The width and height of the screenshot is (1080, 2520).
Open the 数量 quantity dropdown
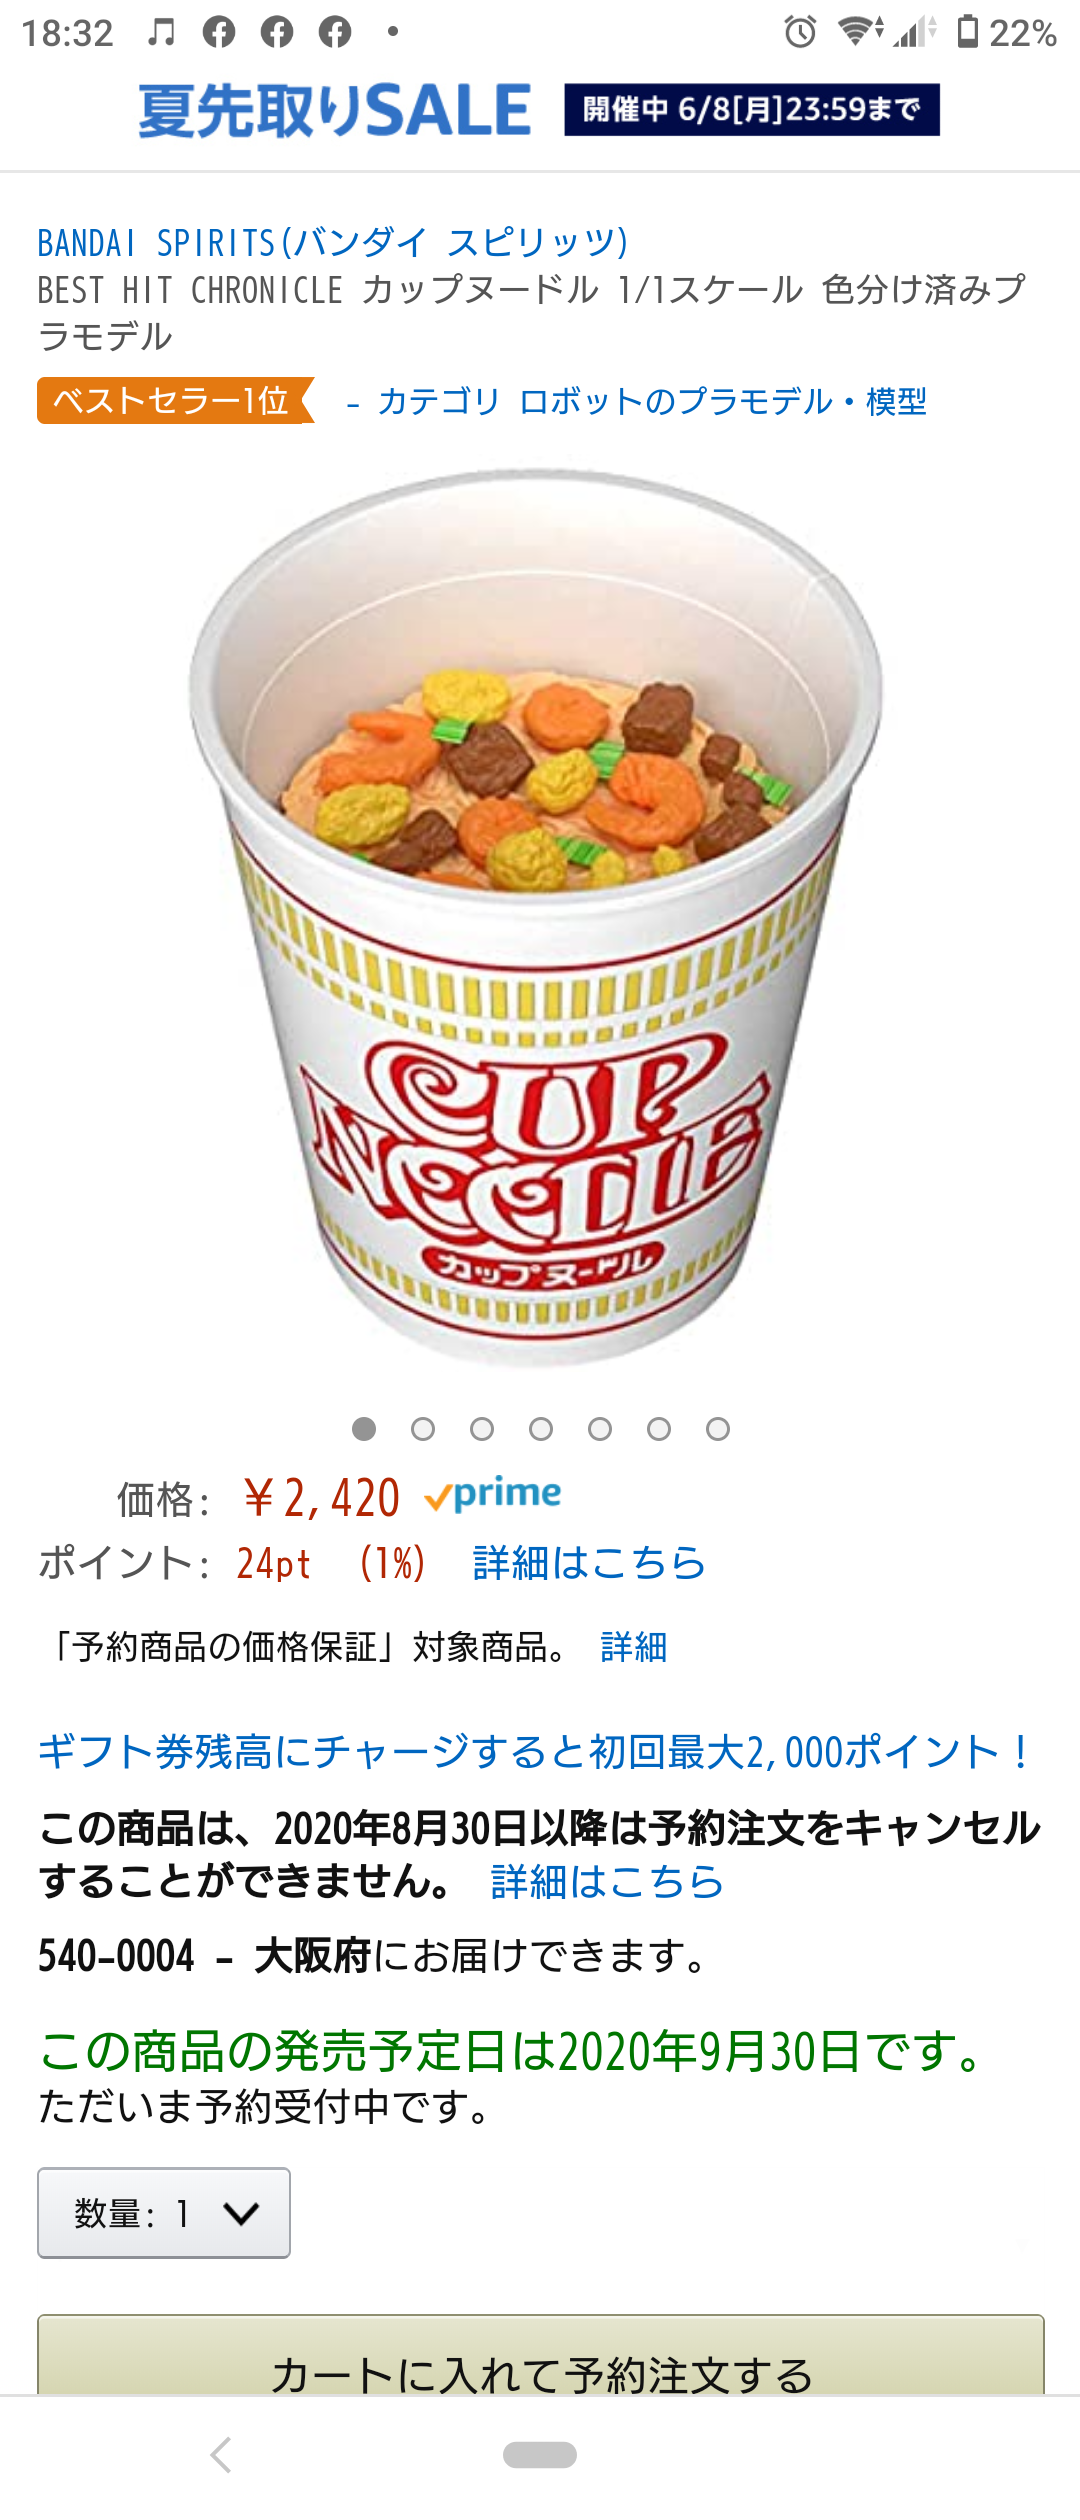point(164,2212)
